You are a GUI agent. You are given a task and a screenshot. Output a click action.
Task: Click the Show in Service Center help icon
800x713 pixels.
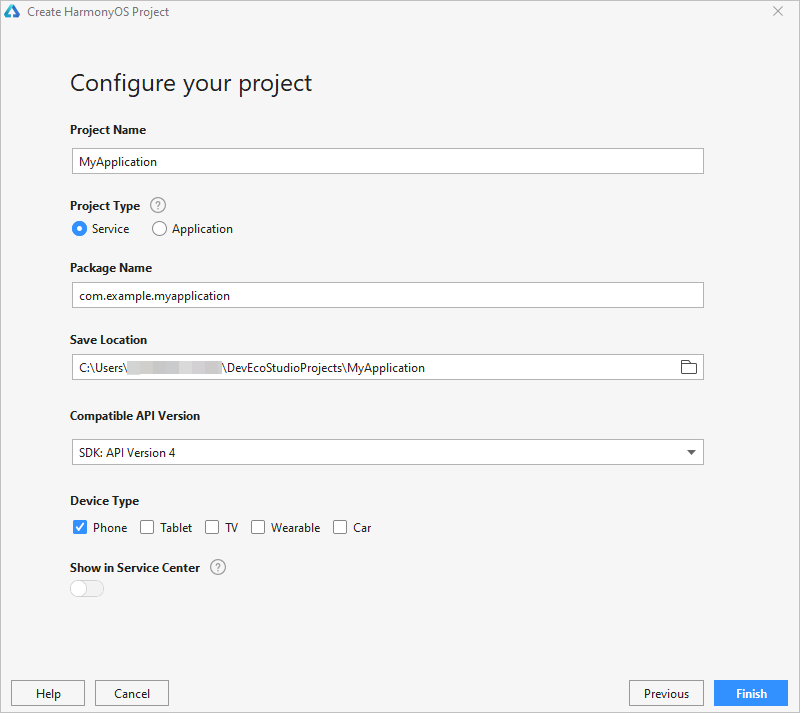pos(218,567)
